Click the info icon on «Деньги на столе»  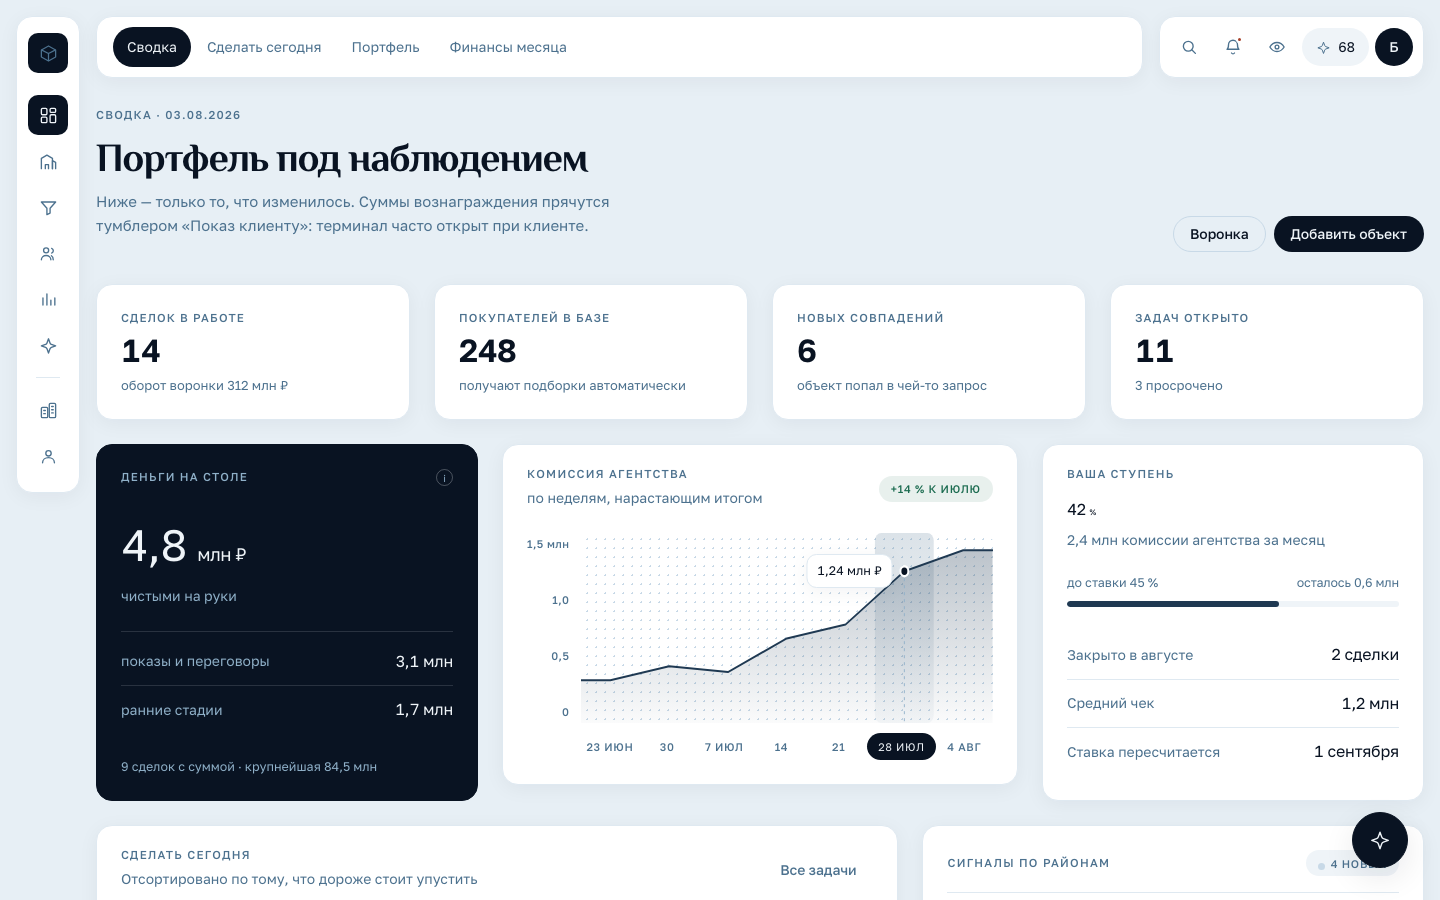pos(445,478)
